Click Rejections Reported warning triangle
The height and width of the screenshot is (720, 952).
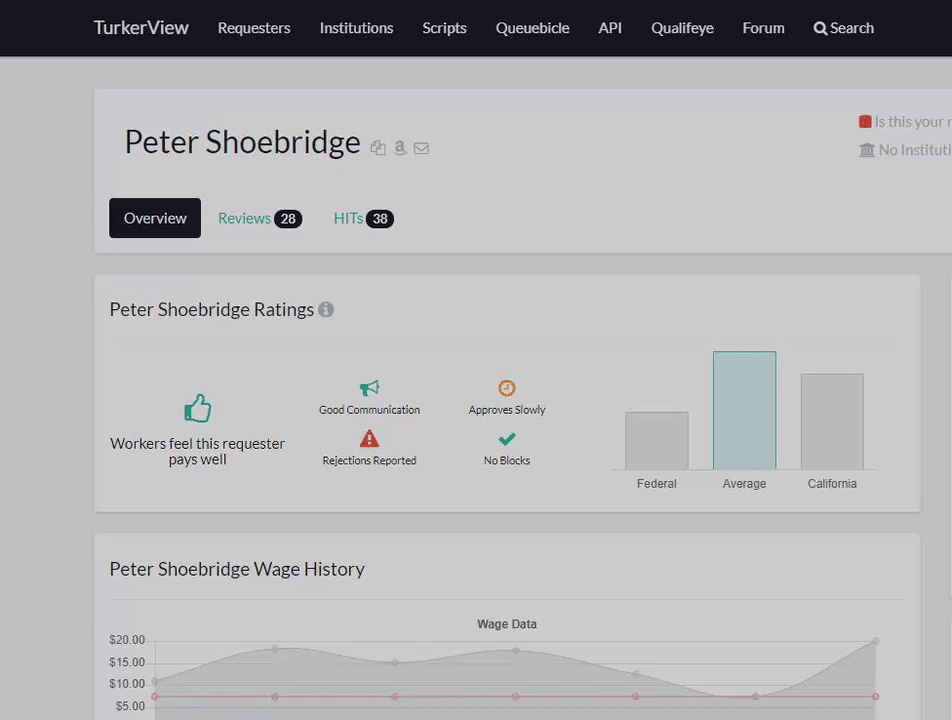pos(369,438)
